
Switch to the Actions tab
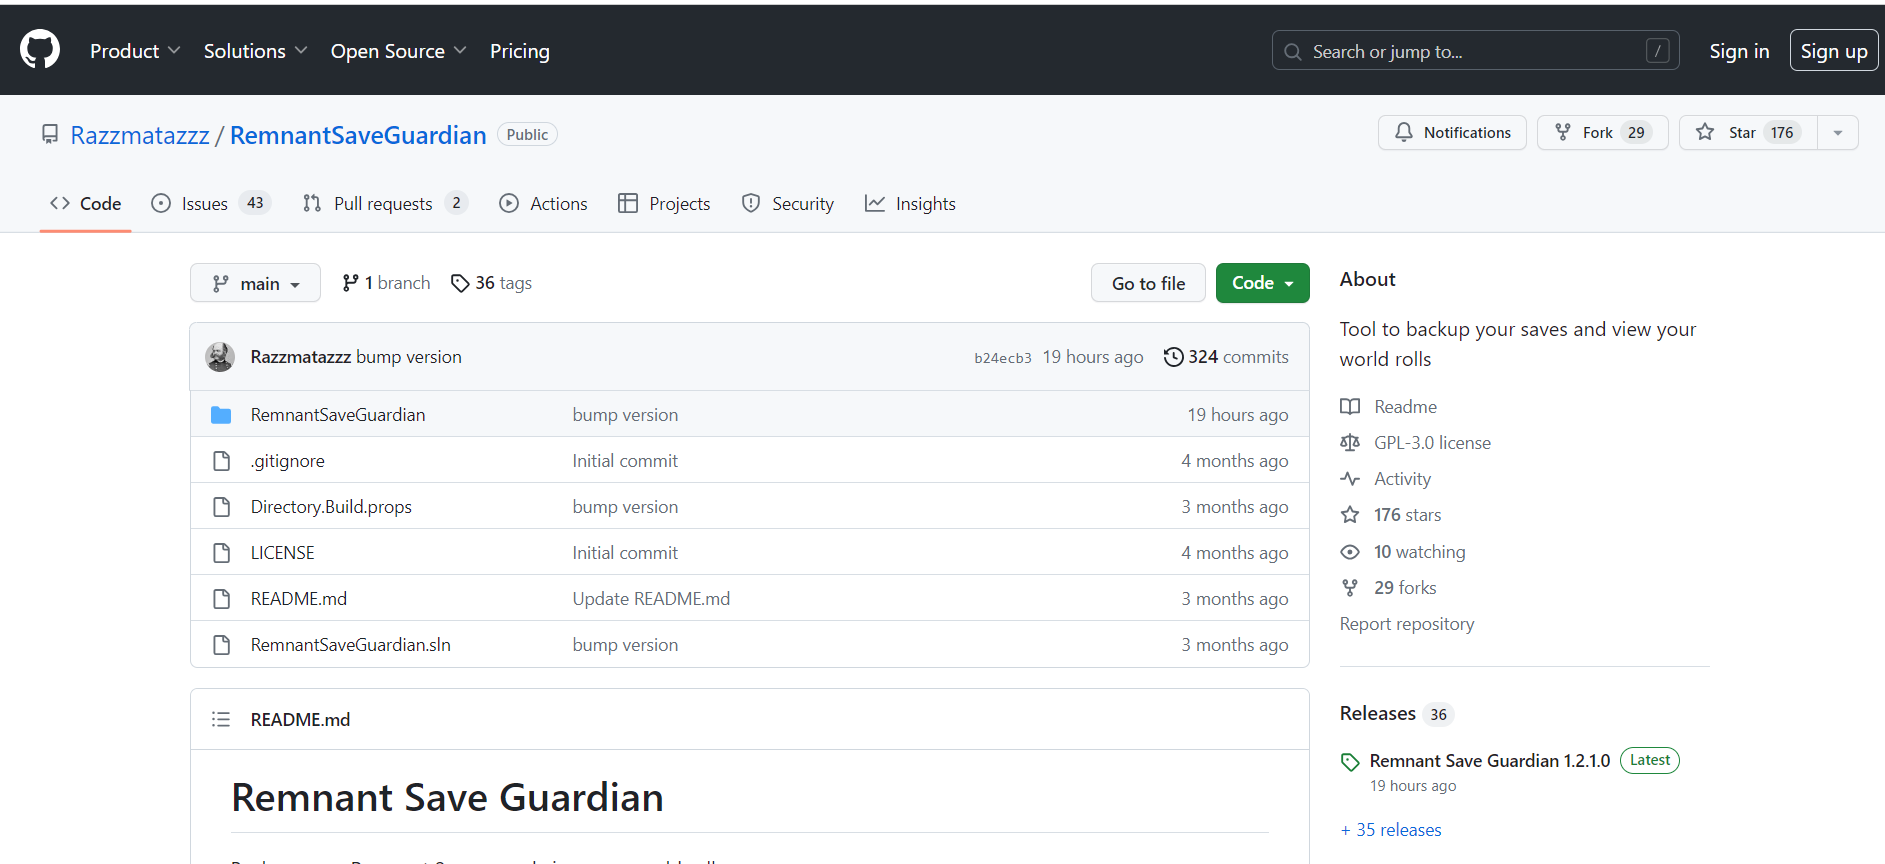coord(543,203)
